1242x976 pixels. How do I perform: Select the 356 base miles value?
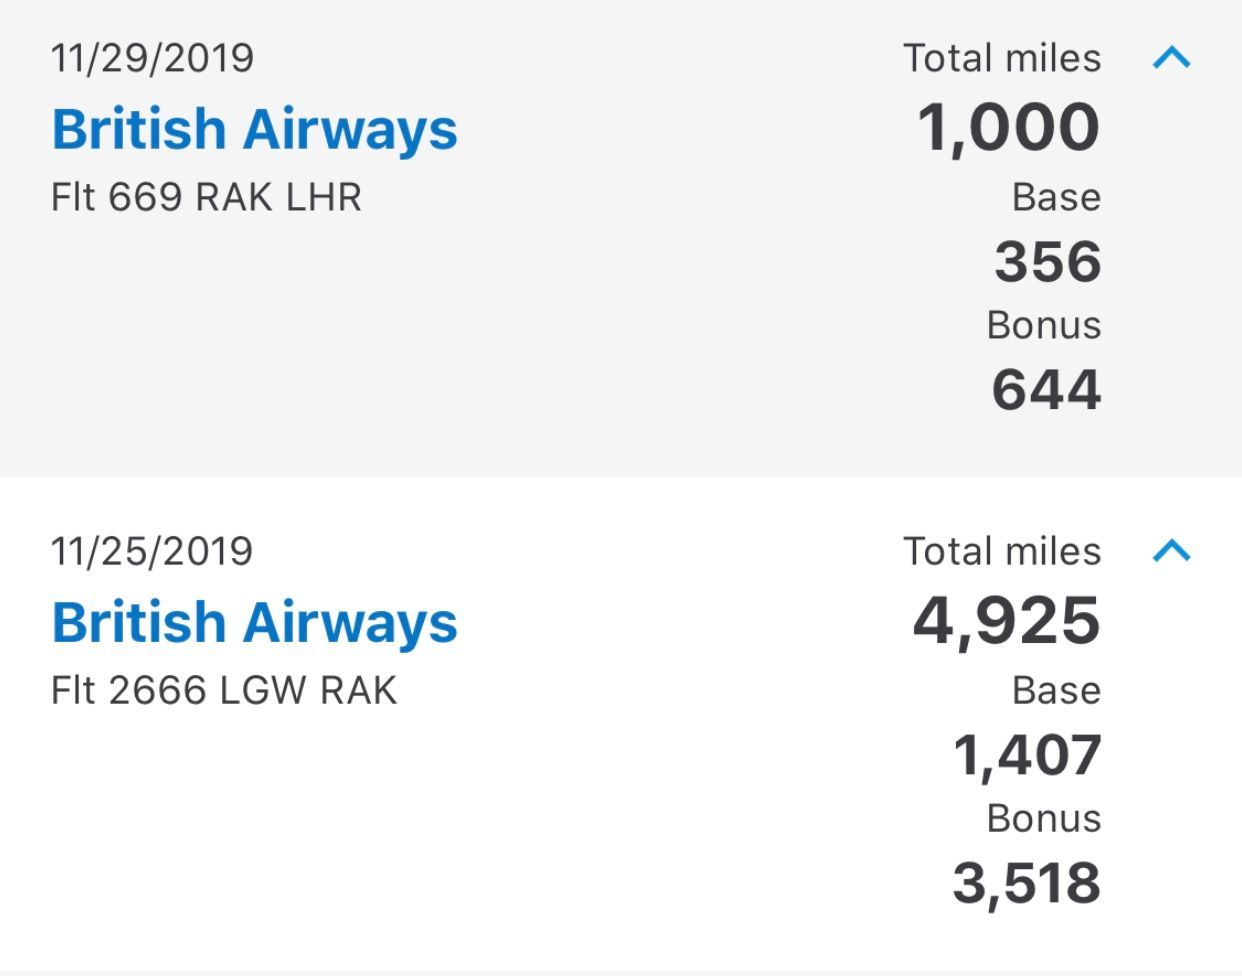point(1047,261)
